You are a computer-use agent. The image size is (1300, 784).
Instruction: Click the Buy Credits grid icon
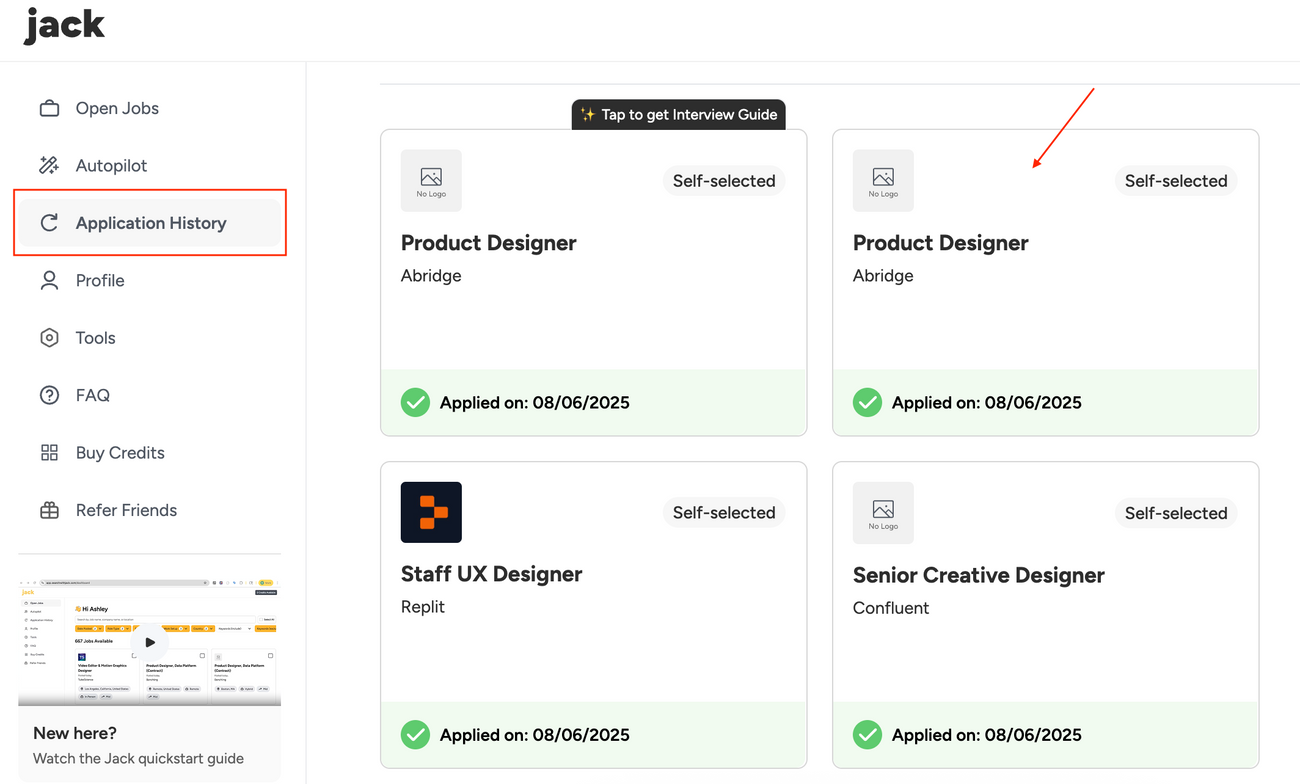49,452
